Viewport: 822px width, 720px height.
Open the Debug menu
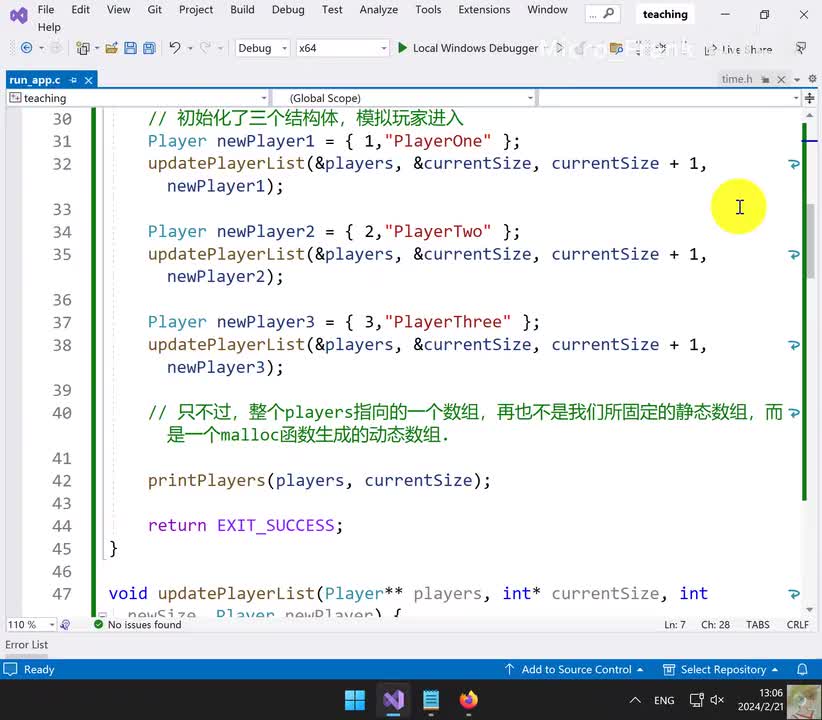pos(288,9)
